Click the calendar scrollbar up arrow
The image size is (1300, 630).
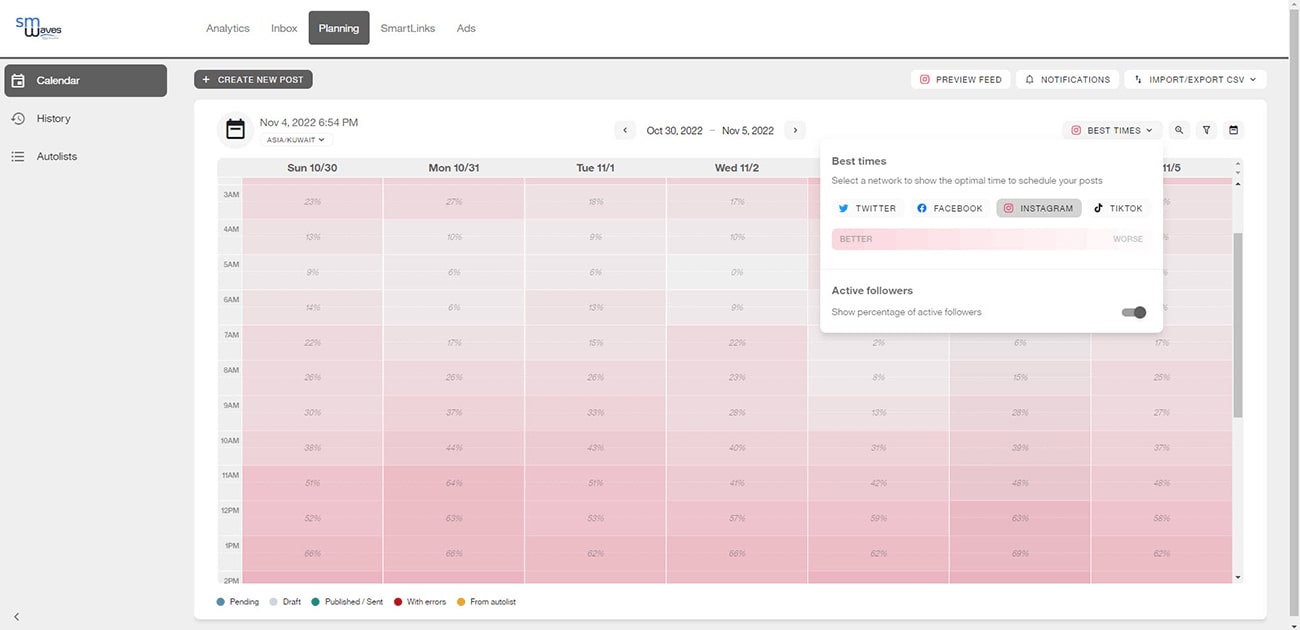click(x=1238, y=184)
